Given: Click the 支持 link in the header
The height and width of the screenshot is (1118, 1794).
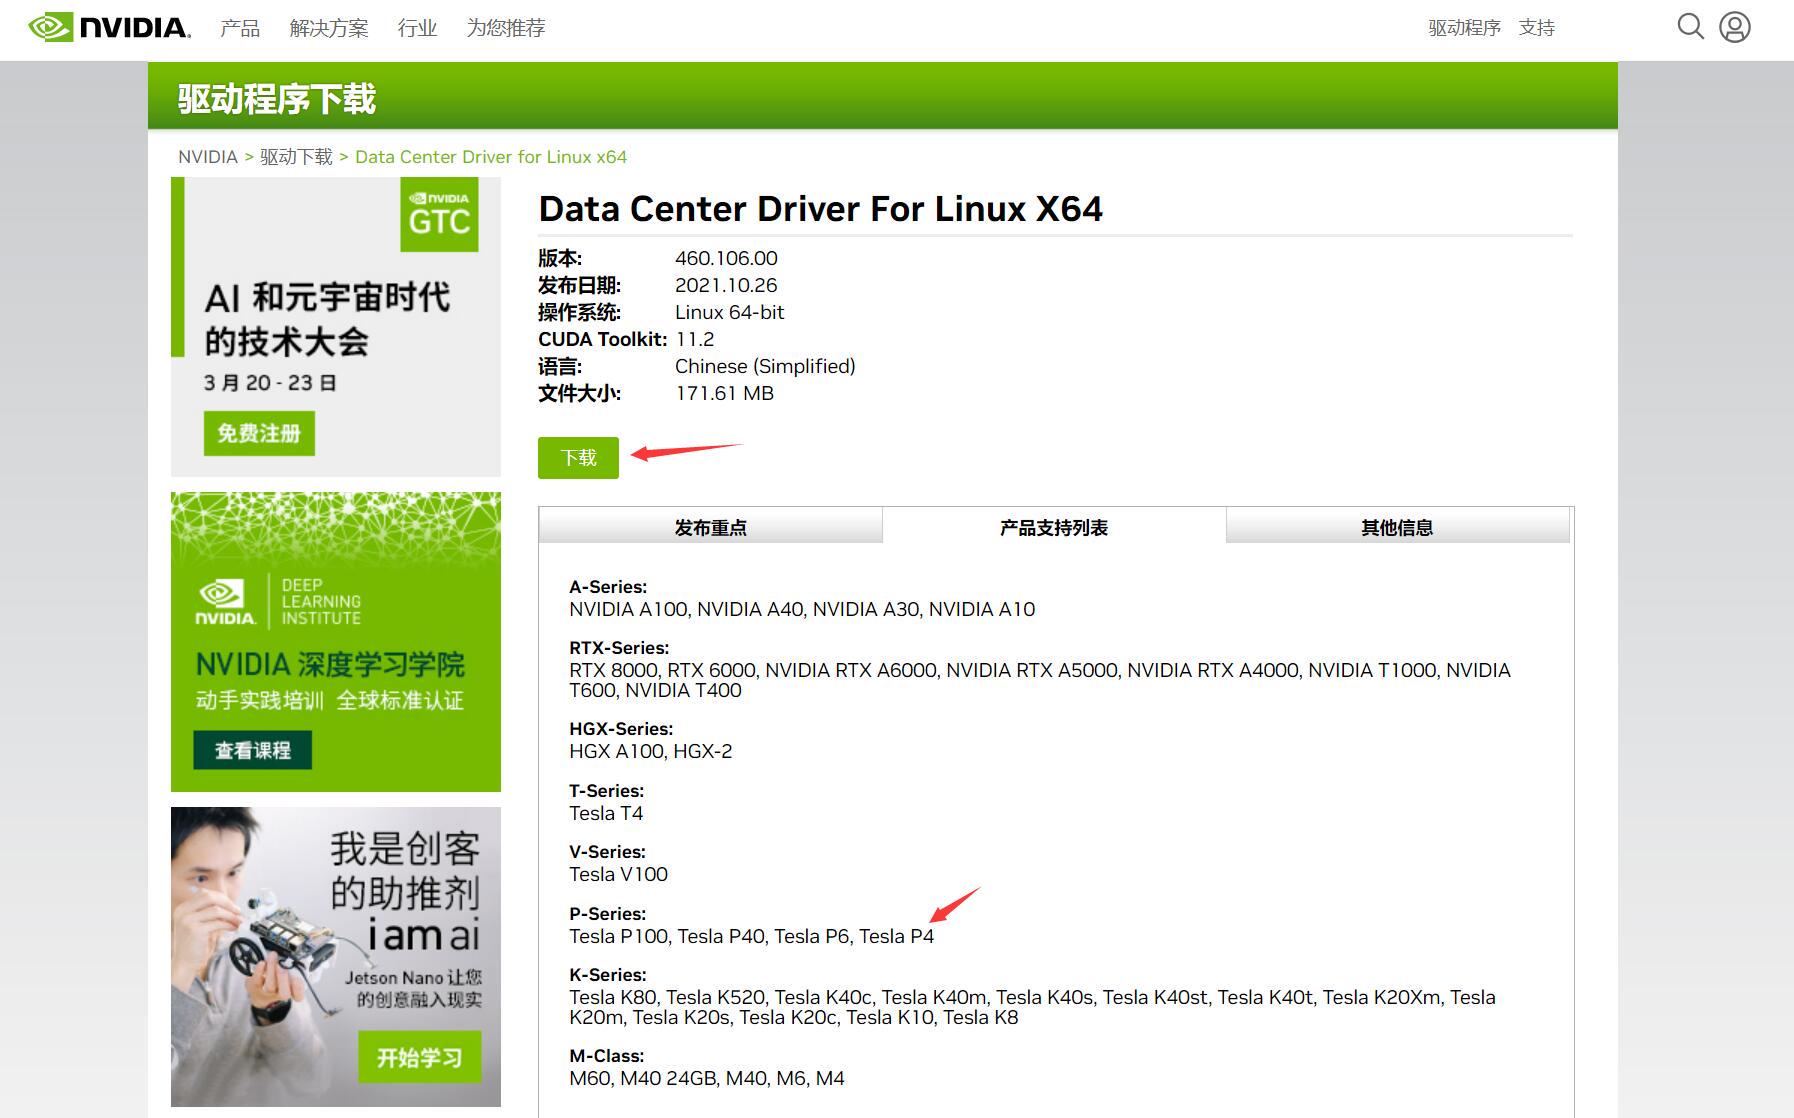Looking at the screenshot, I should (x=1537, y=28).
